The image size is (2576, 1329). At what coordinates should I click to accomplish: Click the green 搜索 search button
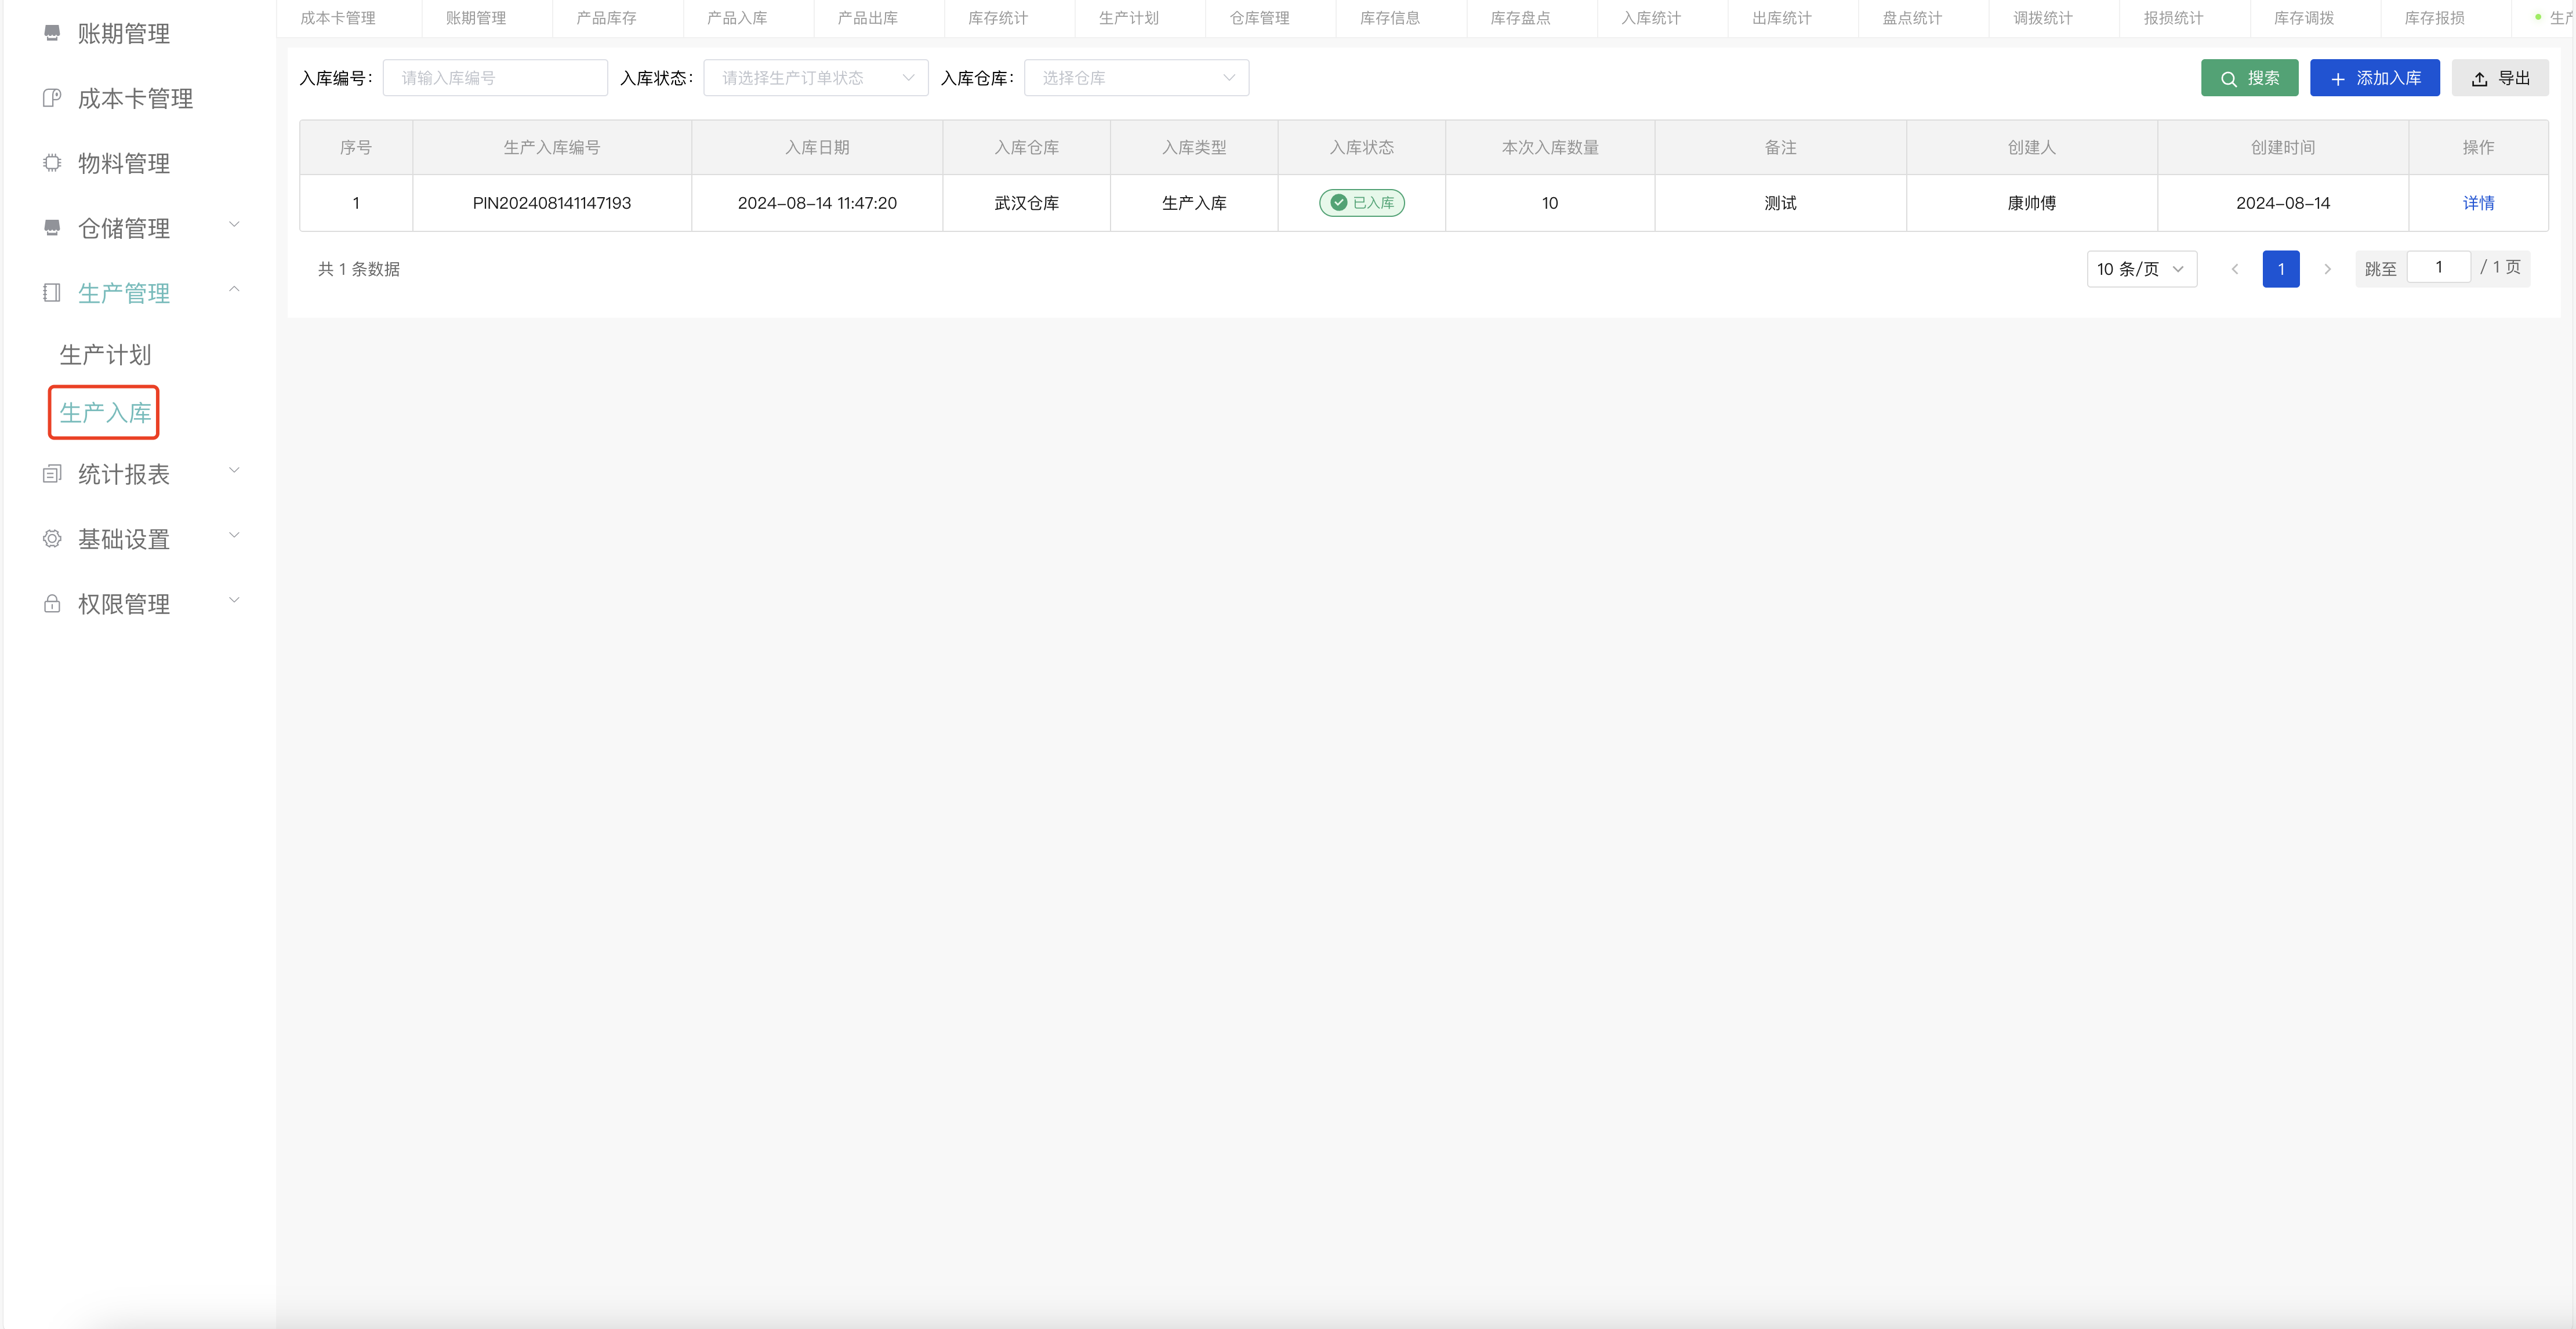2249,77
